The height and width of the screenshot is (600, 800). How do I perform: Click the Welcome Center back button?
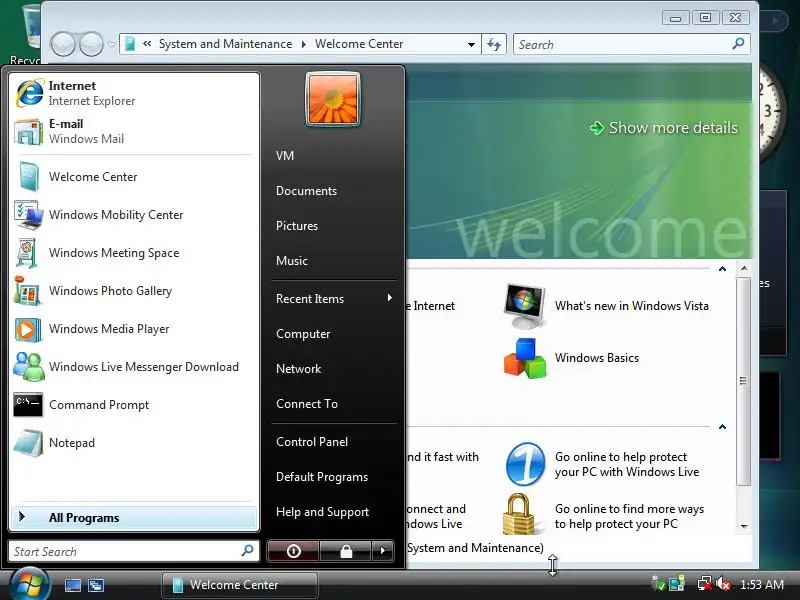click(x=63, y=44)
